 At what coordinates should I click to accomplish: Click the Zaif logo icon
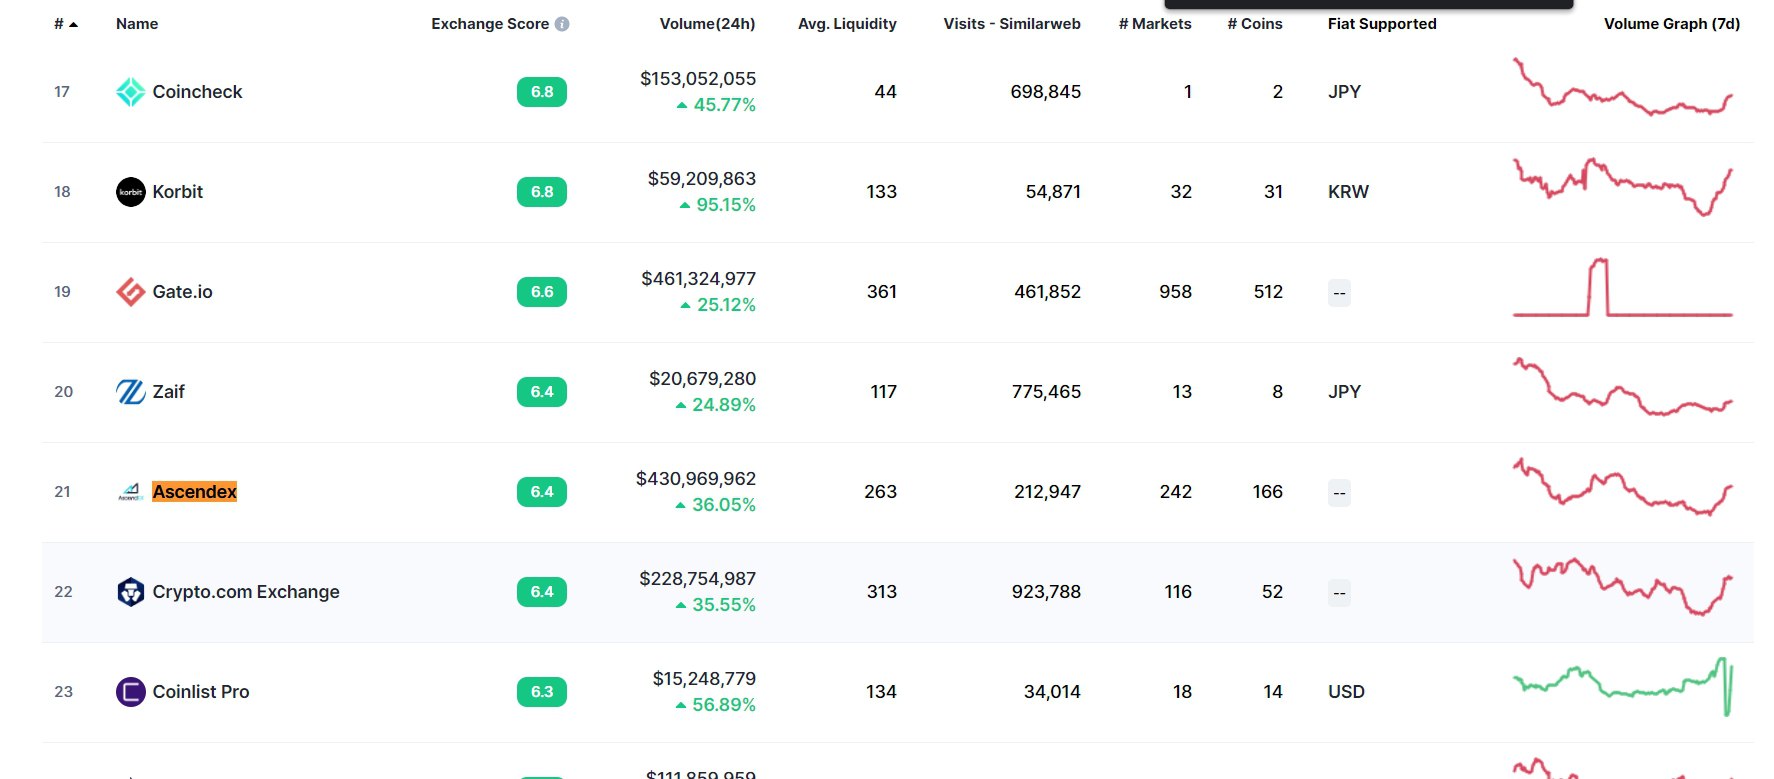pyautogui.click(x=131, y=392)
